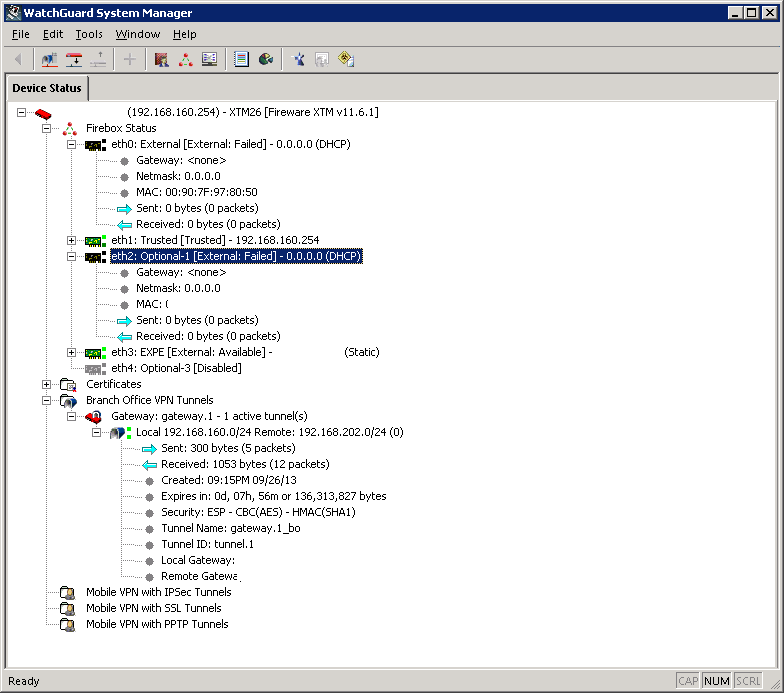Collapse the Branch Office VPN Tunnels node

pyautogui.click(x=46, y=400)
